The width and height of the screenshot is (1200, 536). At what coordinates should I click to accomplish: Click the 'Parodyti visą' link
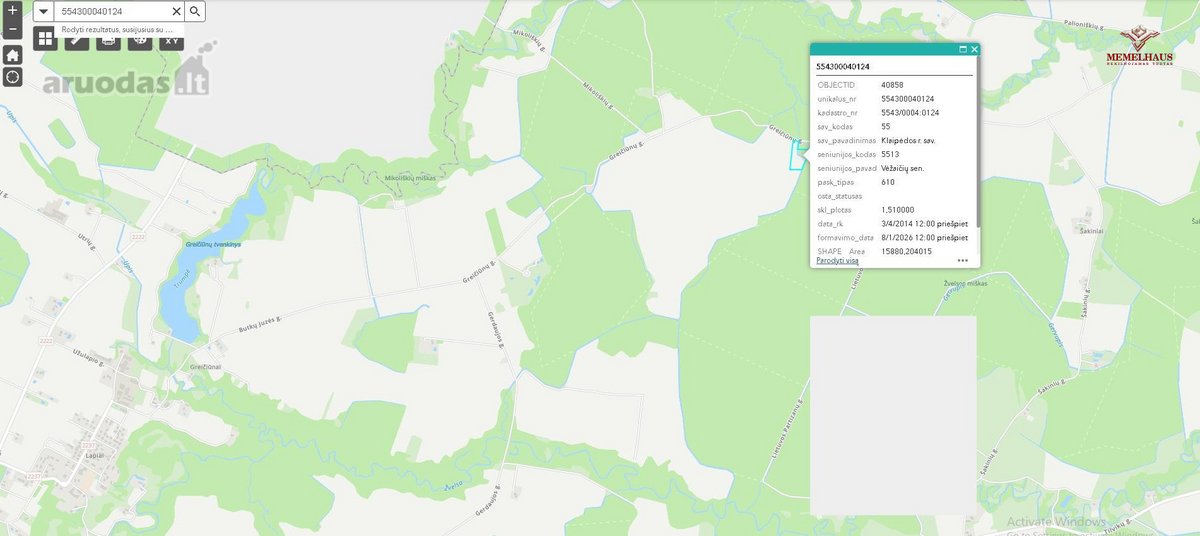coord(837,260)
